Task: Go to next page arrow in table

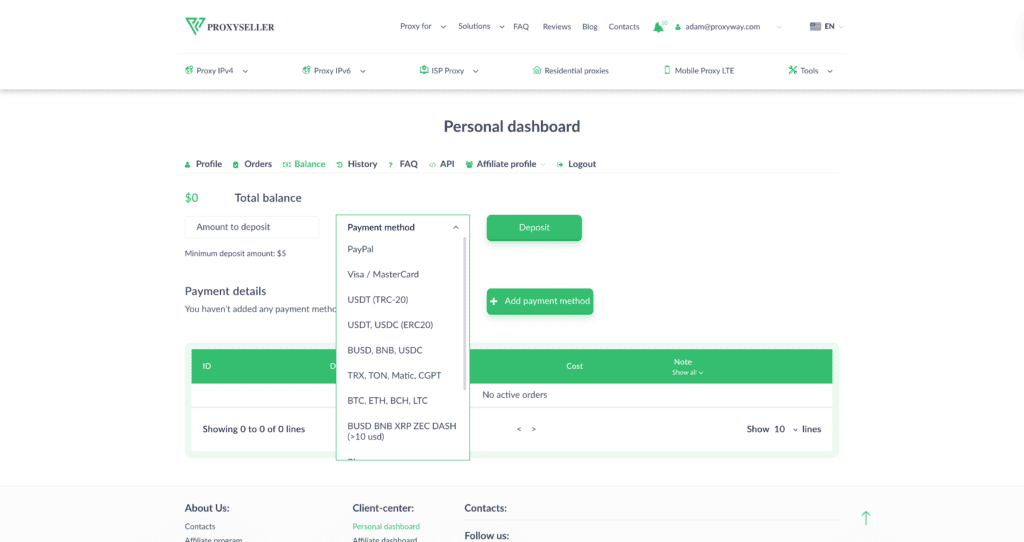Action: click(534, 429)
